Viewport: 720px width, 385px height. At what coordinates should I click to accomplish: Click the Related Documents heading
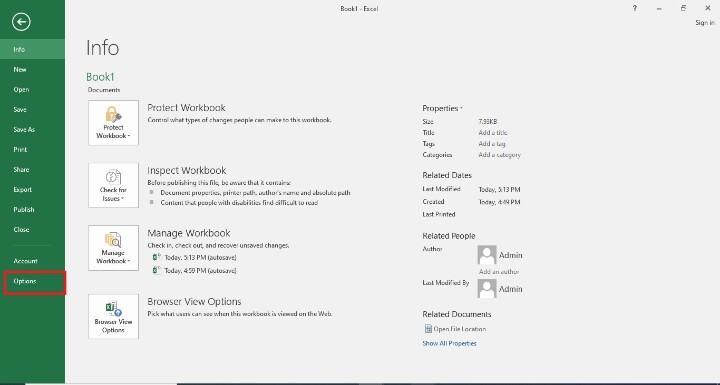tap(456, 314)
